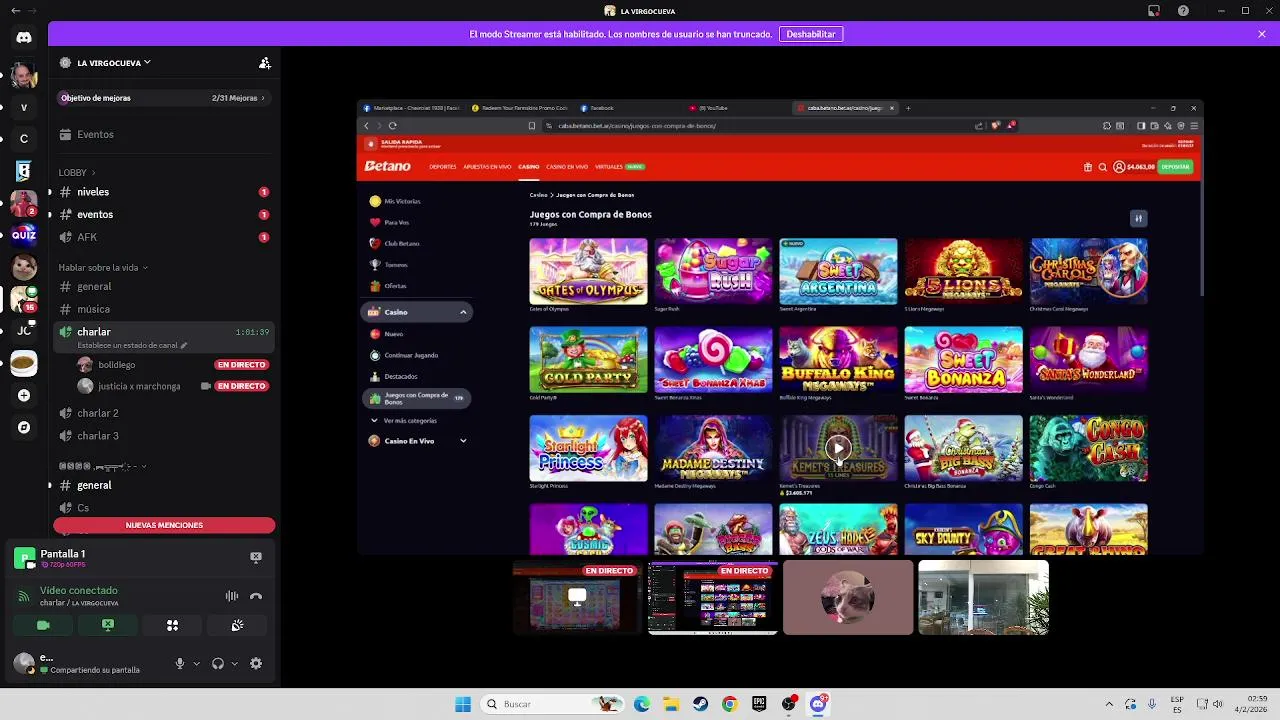Open Google Chrome from taskbar
1280x720 pixels.
click(730, 704)
